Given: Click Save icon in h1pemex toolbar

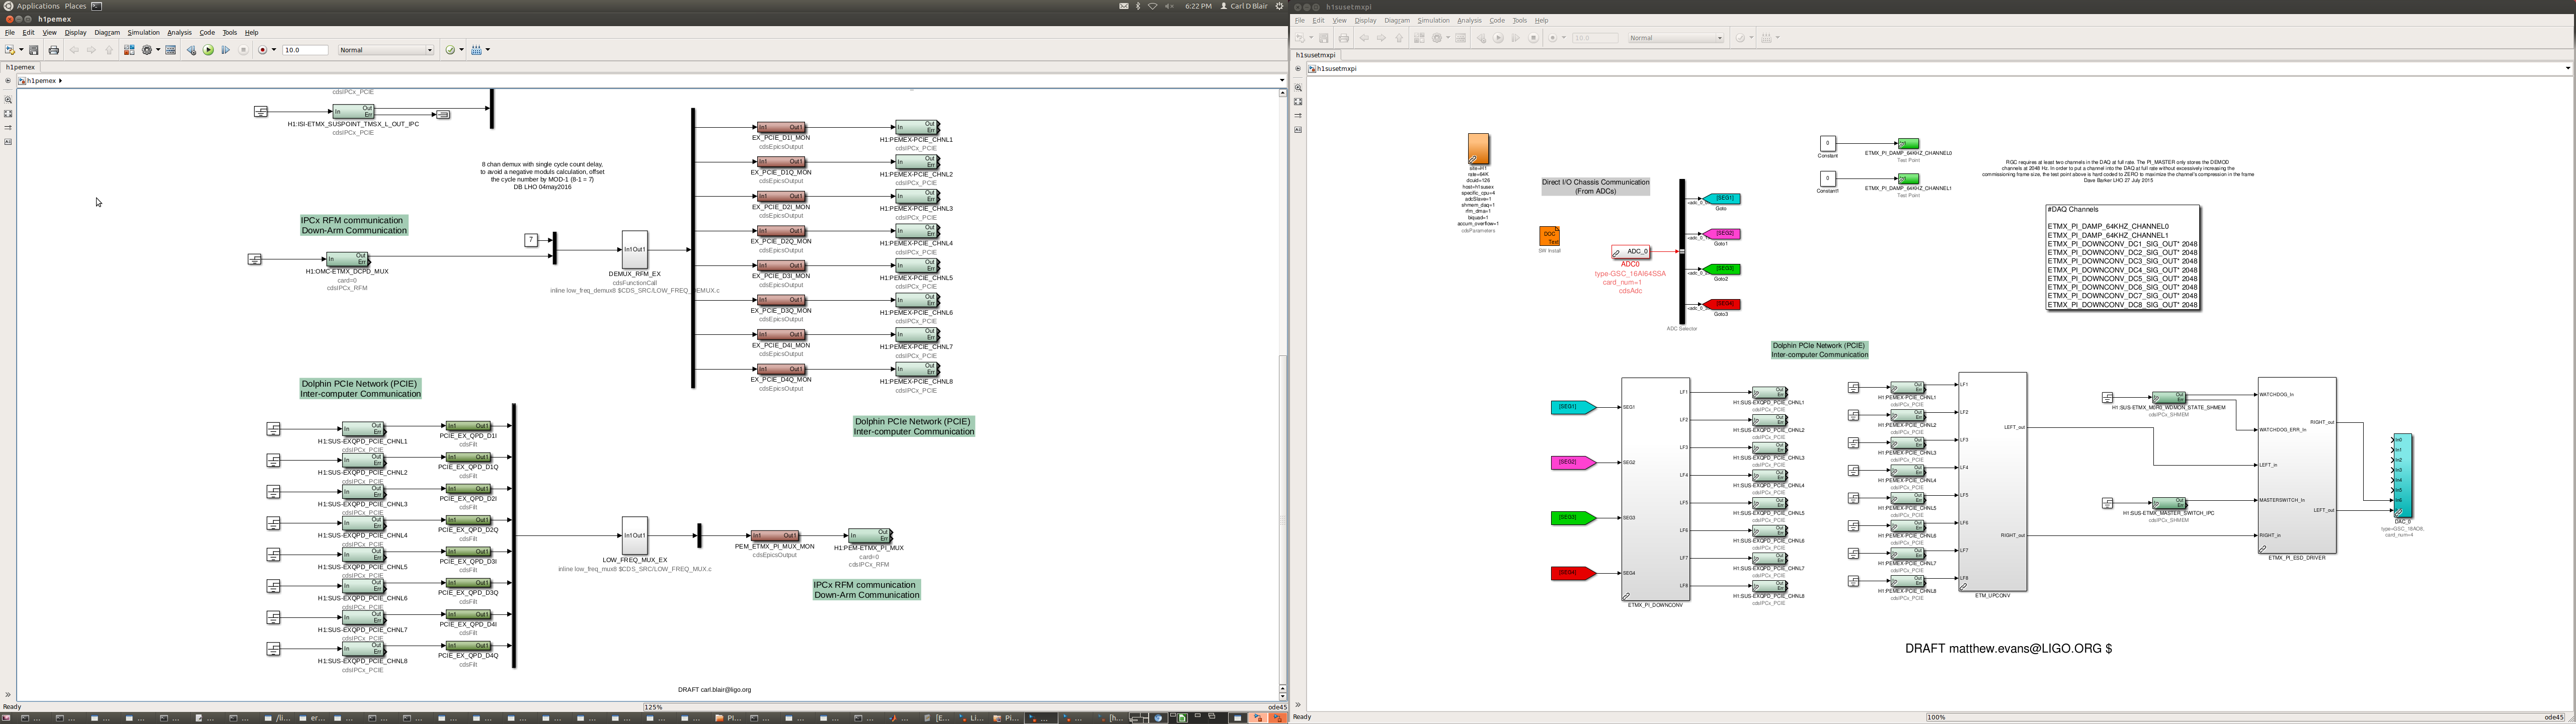Looking at the screenshot, I should [34, 50].
